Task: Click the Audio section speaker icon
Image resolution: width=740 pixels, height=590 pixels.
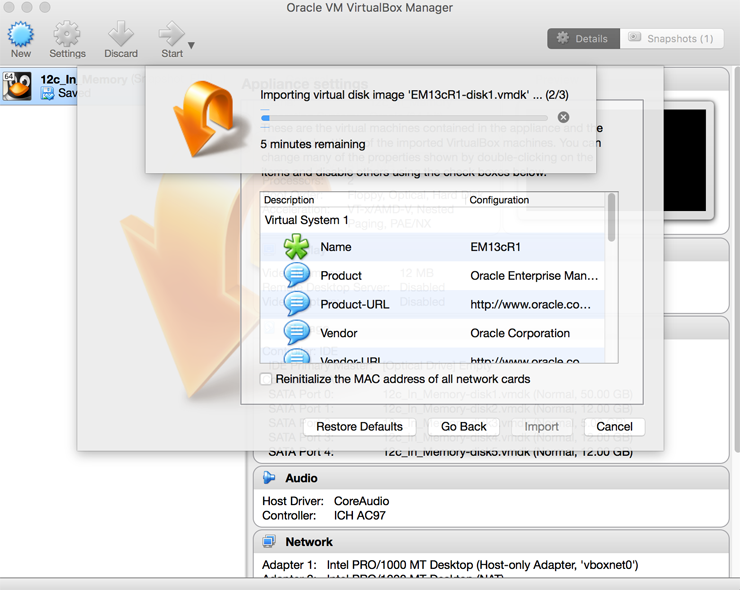Action: coord(269,478)
